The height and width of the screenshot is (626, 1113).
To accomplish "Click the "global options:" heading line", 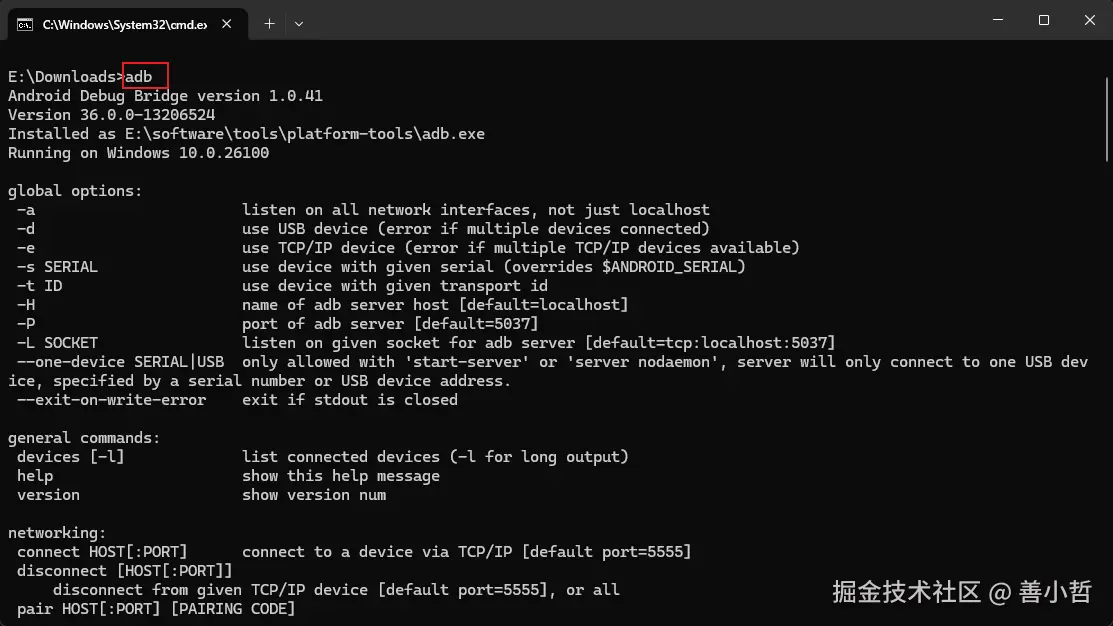I will click(x=75, y=191).
